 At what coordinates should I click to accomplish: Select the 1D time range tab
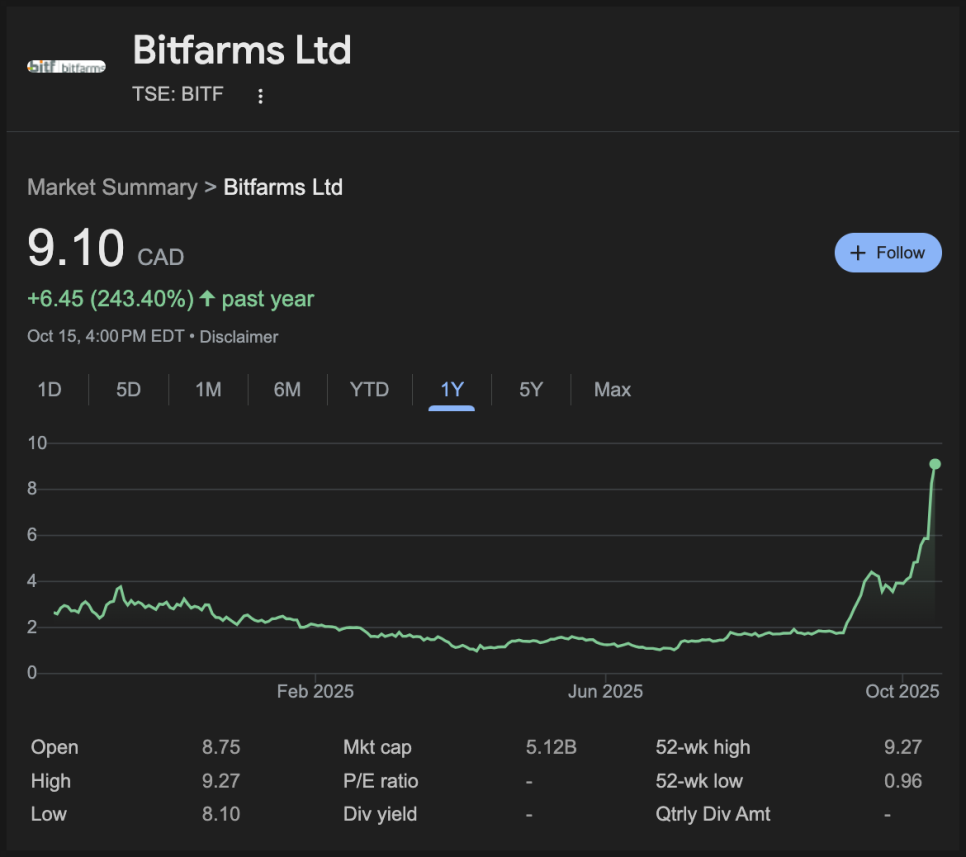[49, 390]
